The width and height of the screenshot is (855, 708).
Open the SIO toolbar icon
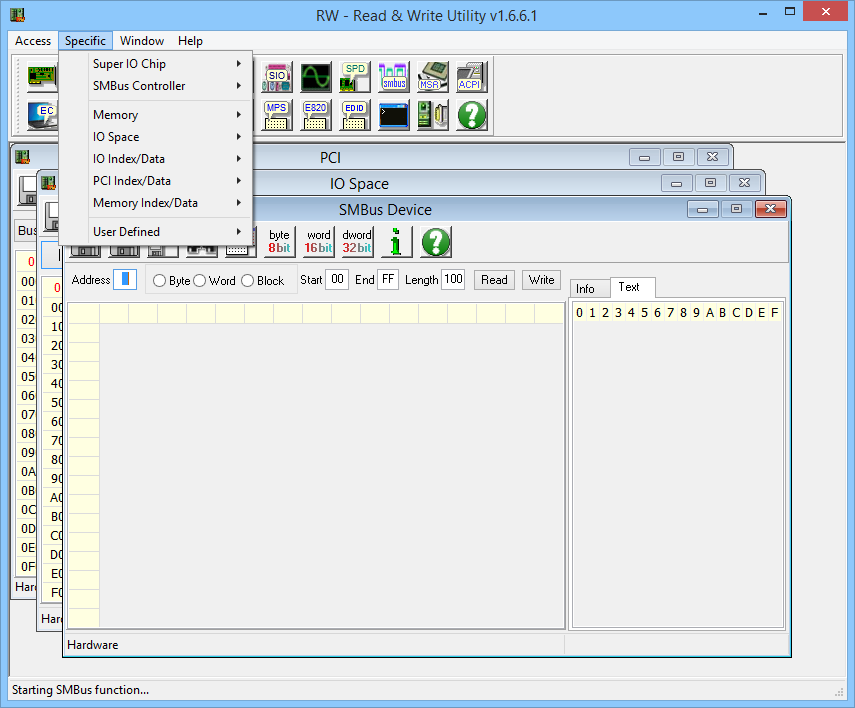click(x=277, y=77)
